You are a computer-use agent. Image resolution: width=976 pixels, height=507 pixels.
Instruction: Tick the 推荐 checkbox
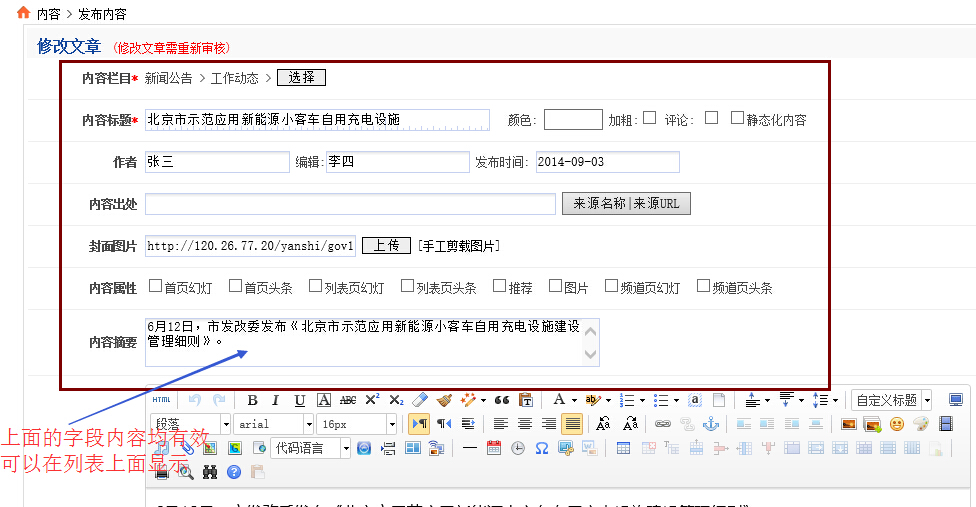pos(499,287)
